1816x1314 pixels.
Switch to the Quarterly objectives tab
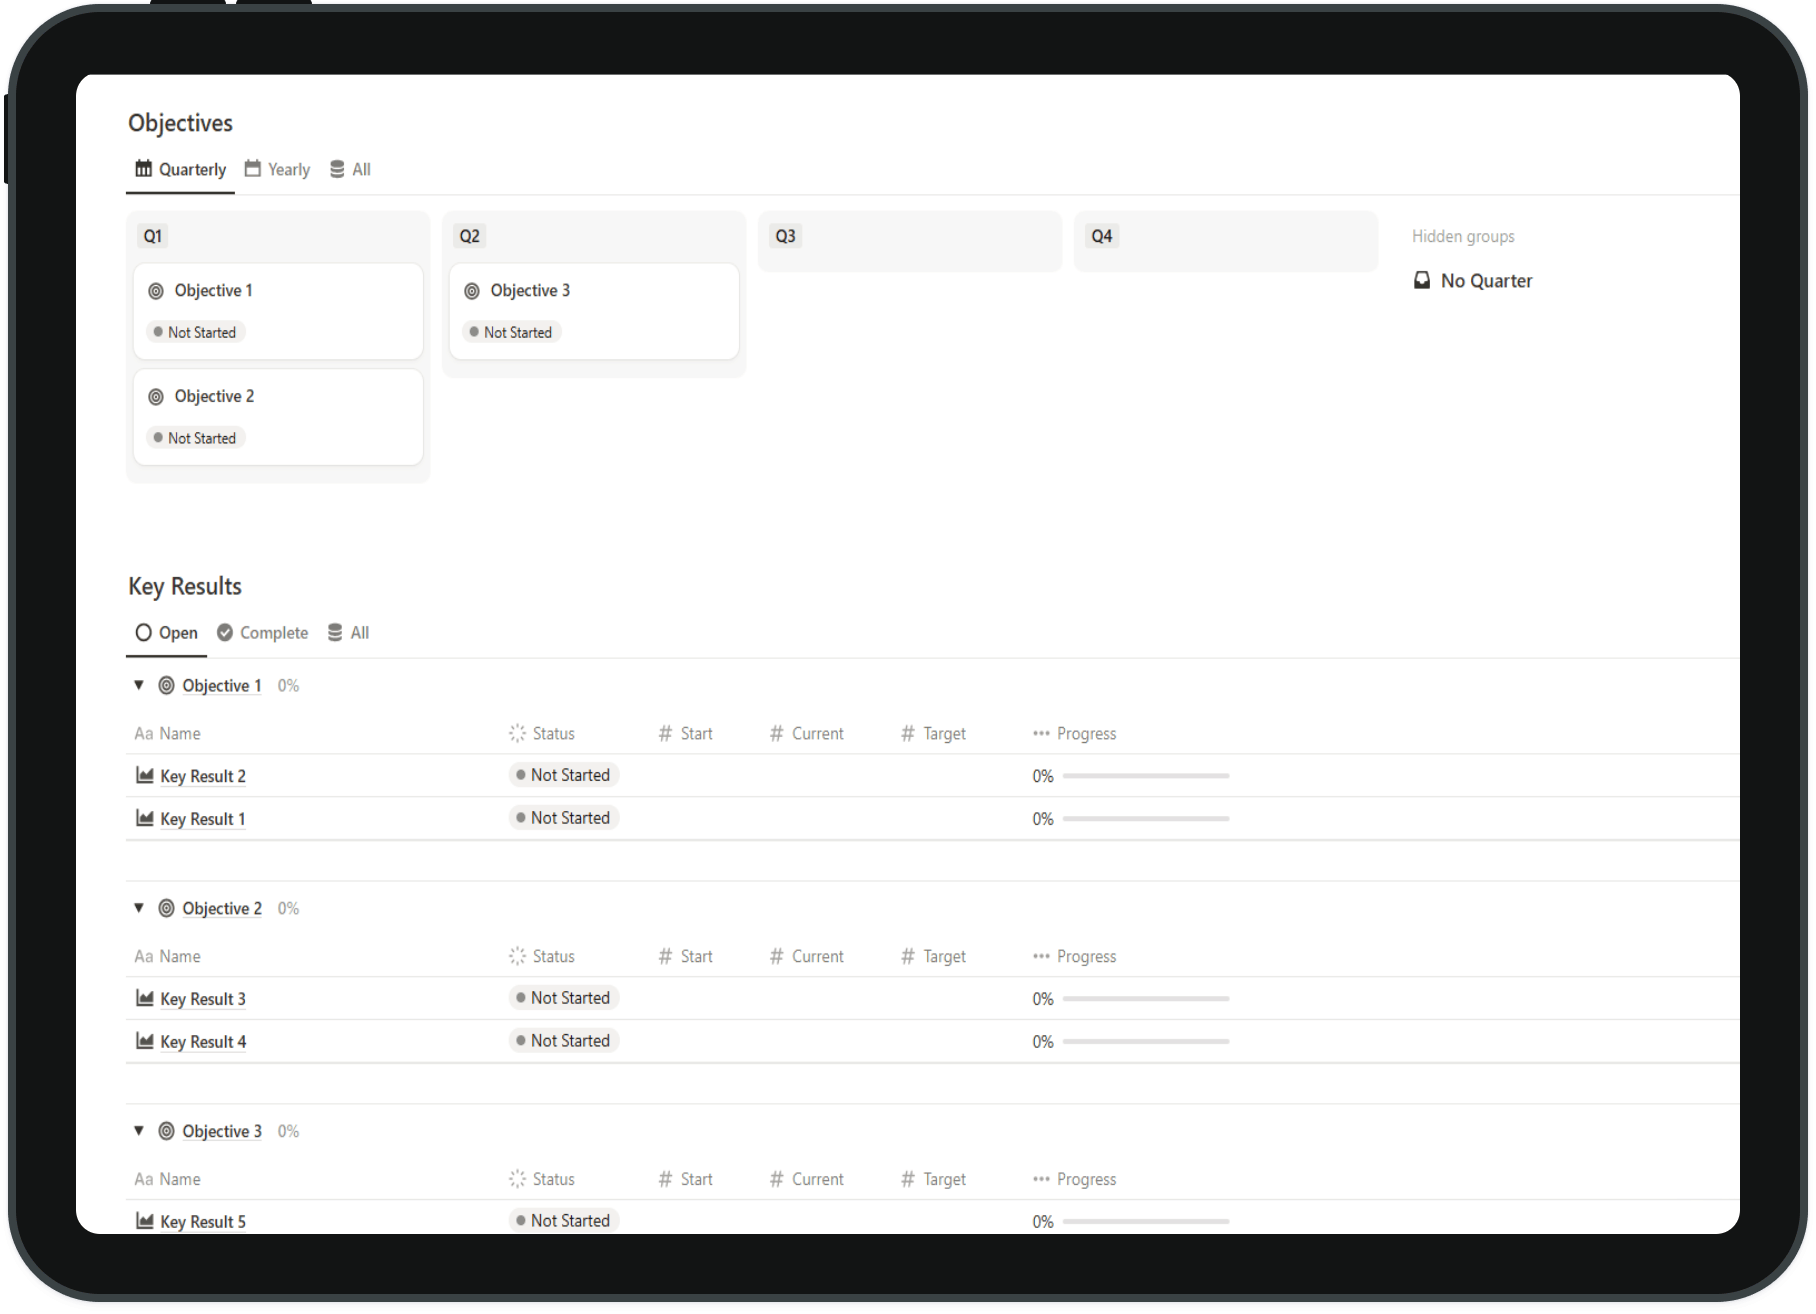click(181, 169)
